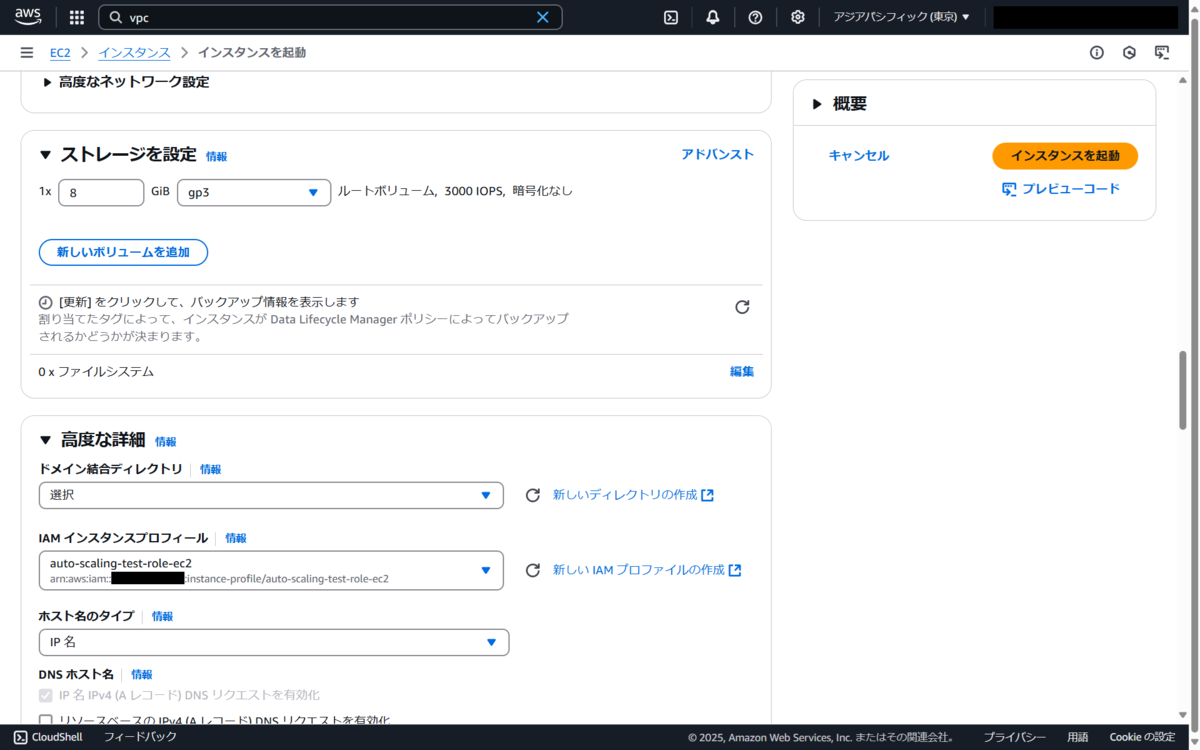
Task: Open the gp3 volume type dropdown
Action: pyautogui.click(x=254, y=192)
